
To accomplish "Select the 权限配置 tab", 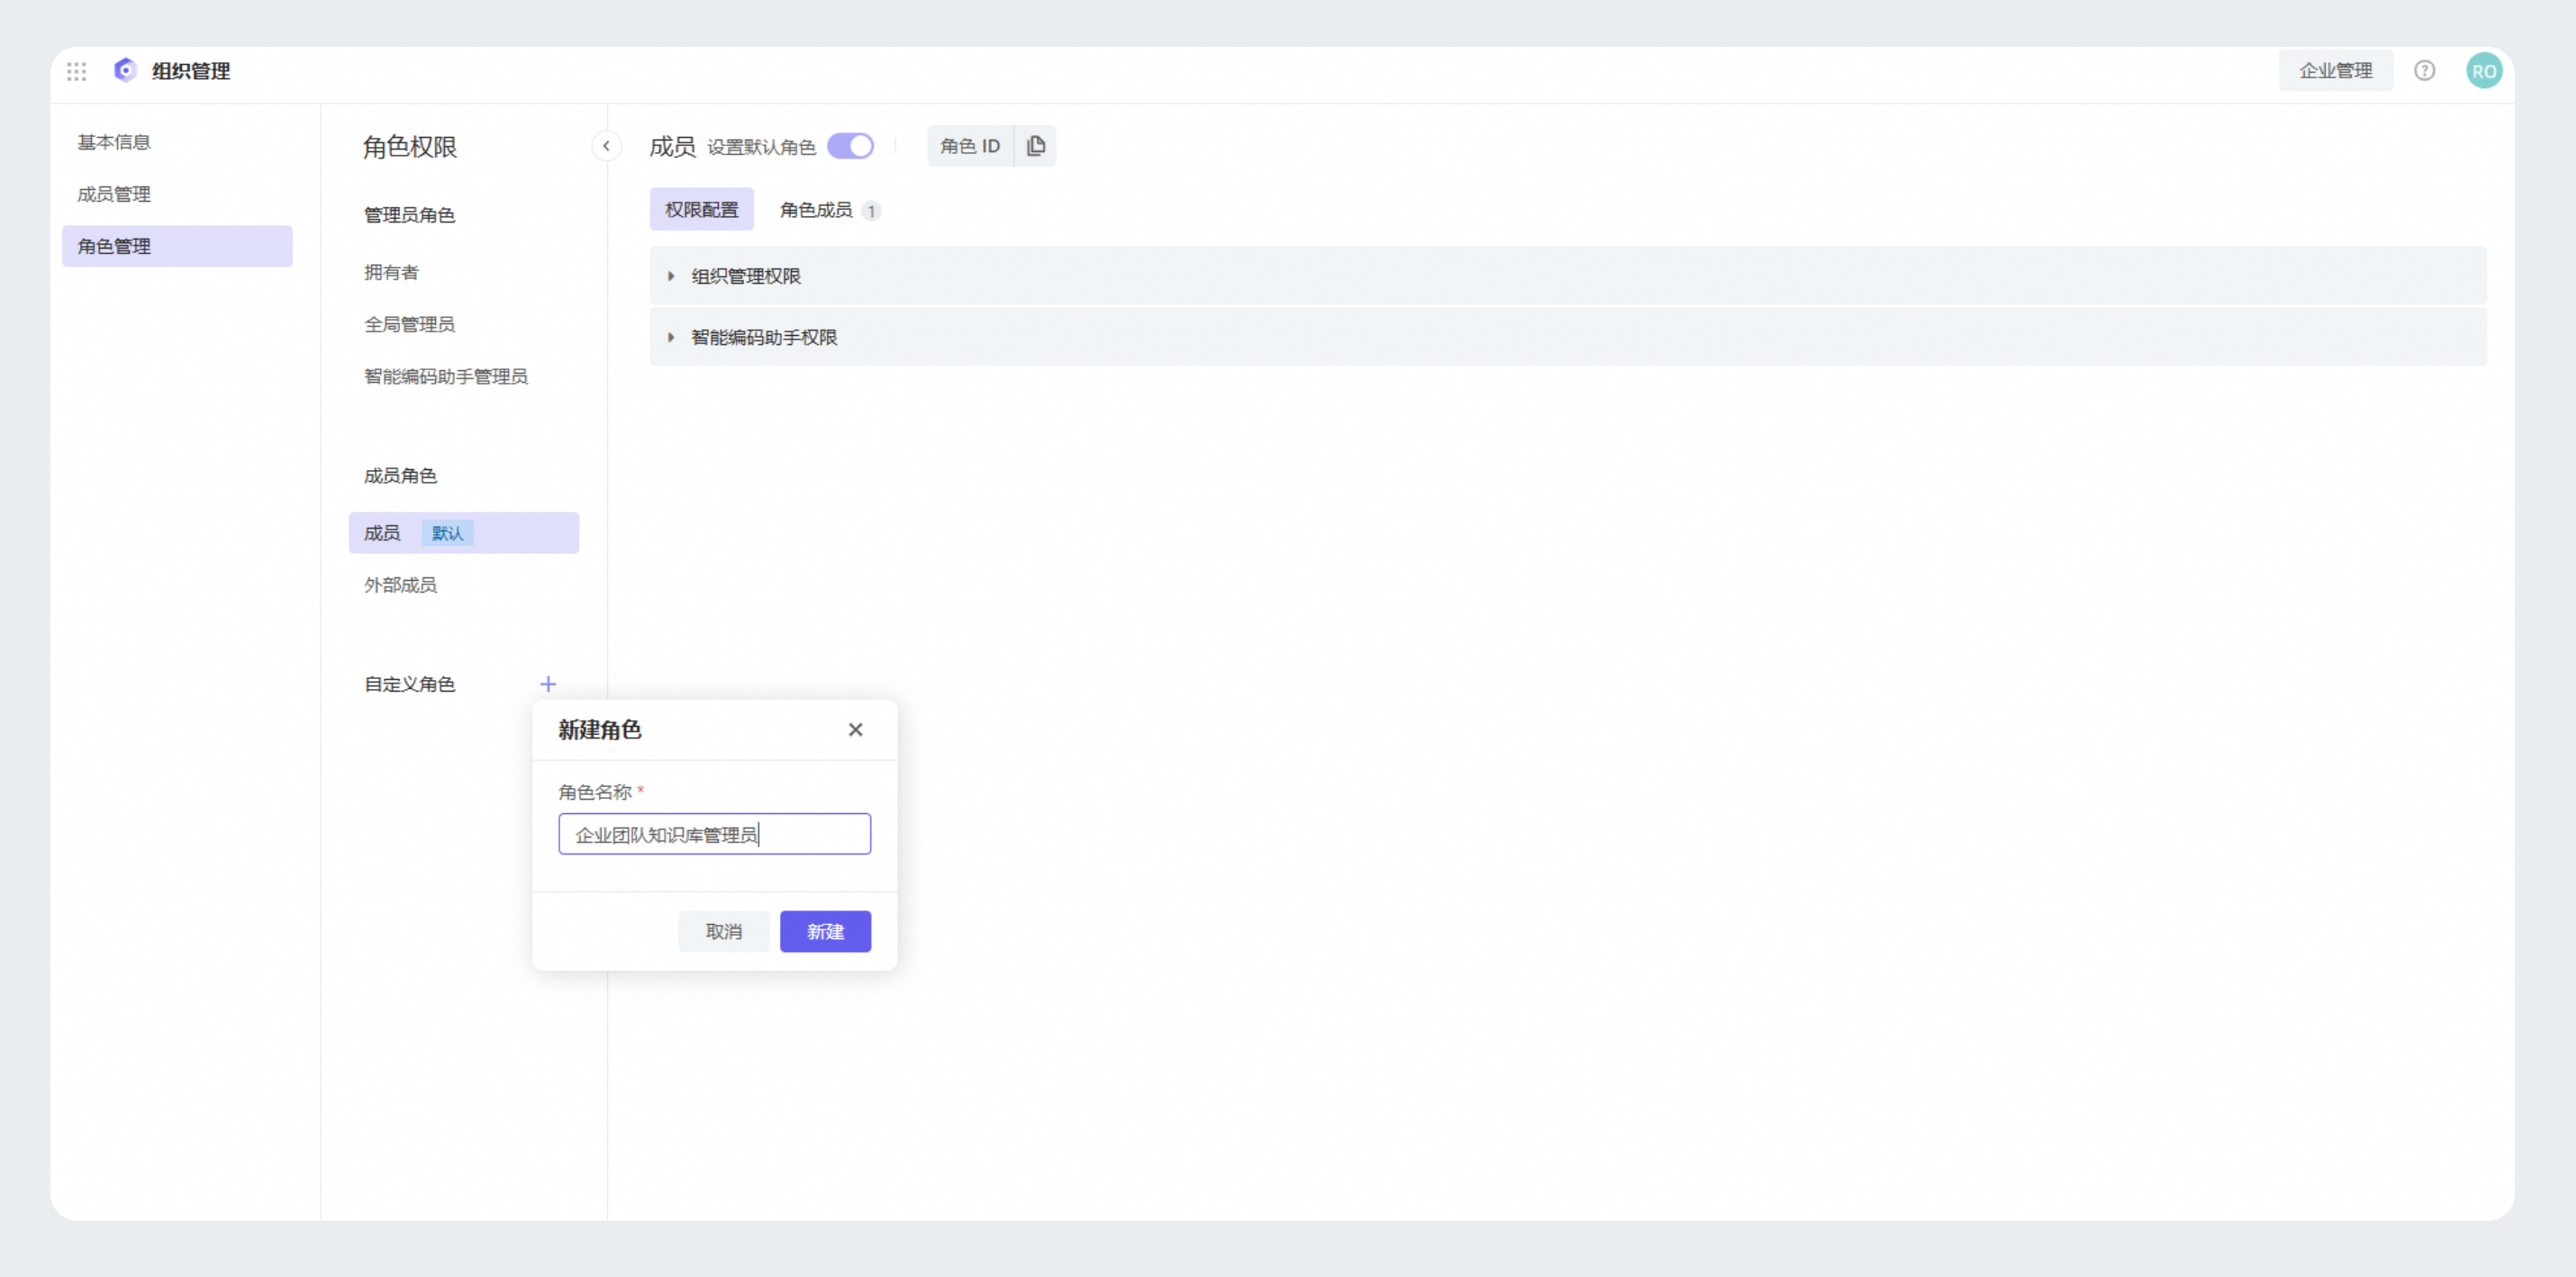I will tap(701, 210).
